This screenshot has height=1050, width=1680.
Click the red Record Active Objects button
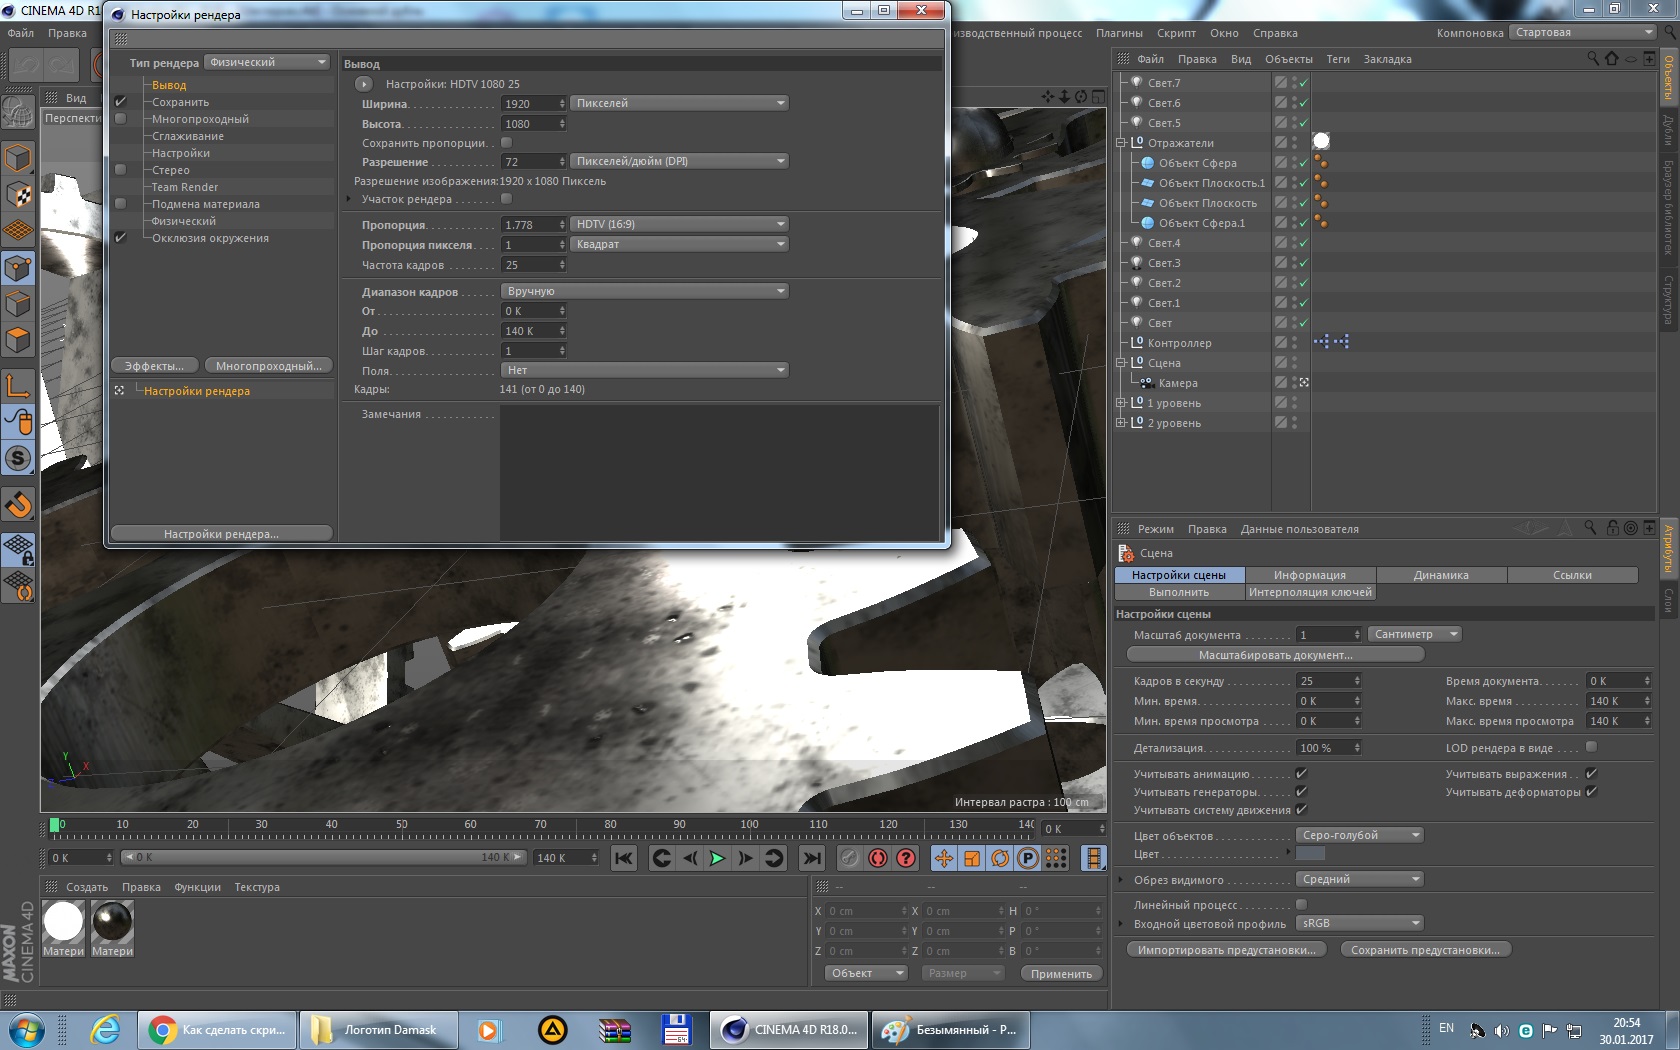[x=878, y=858]
